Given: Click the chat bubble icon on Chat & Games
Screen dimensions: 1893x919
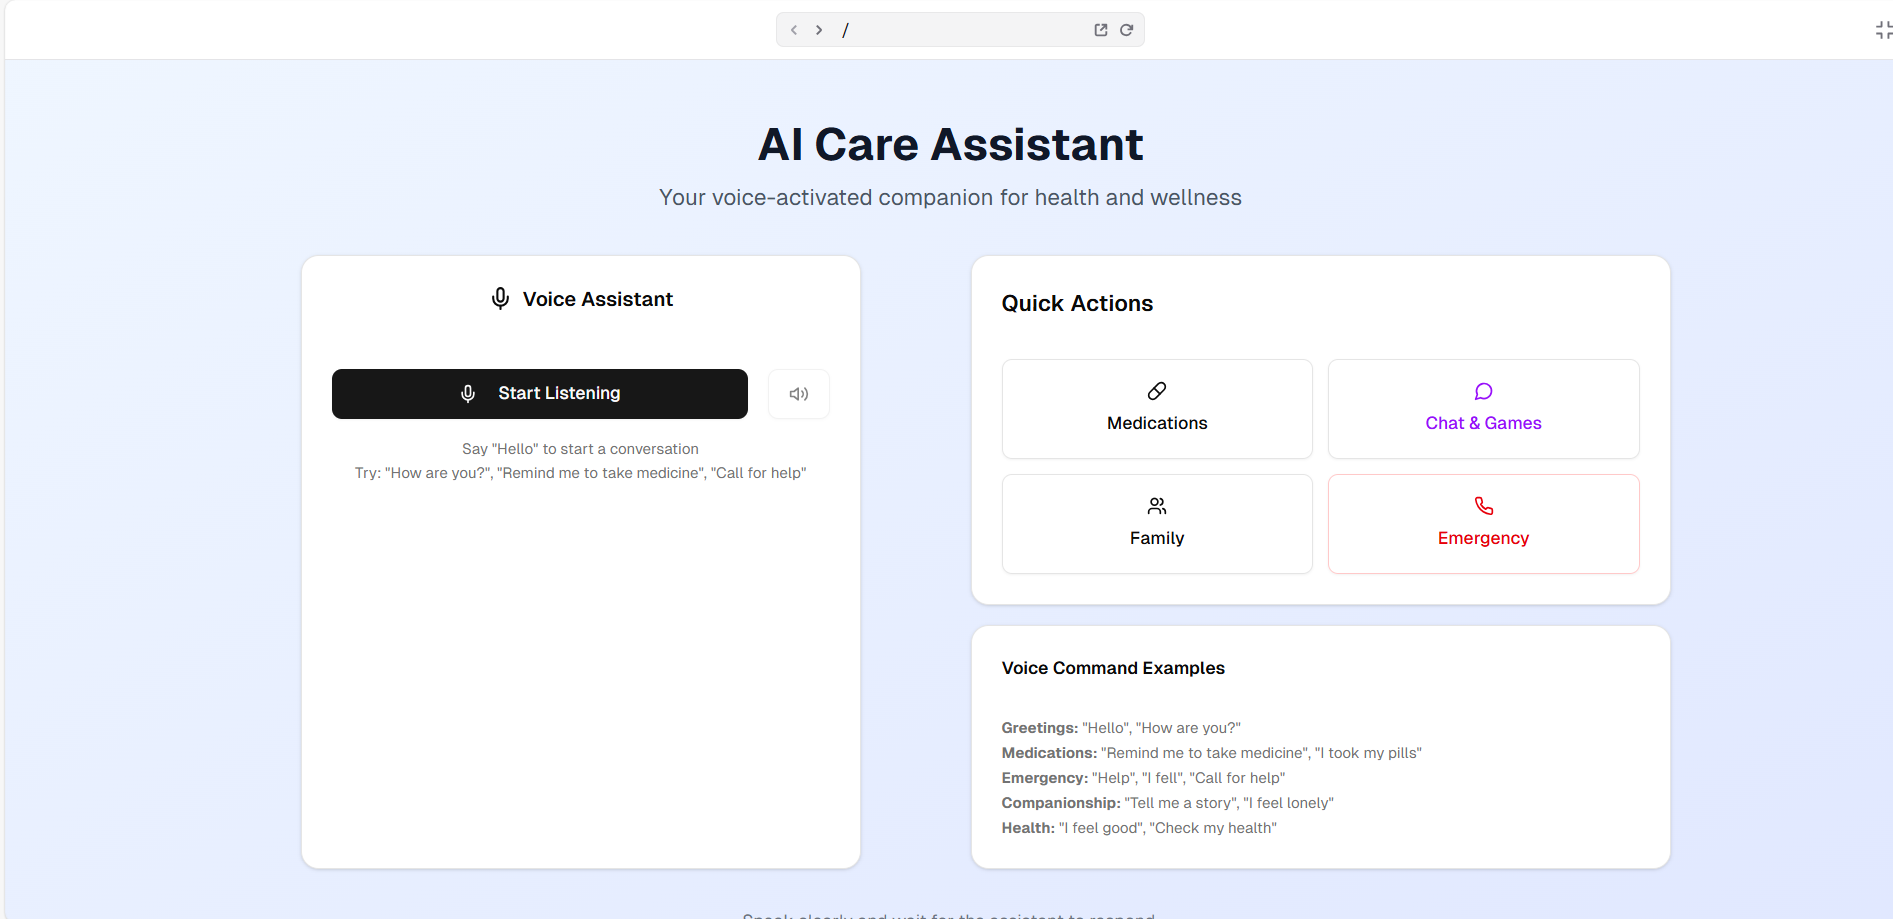Looking at the screenshot, I should point(1483,391).
